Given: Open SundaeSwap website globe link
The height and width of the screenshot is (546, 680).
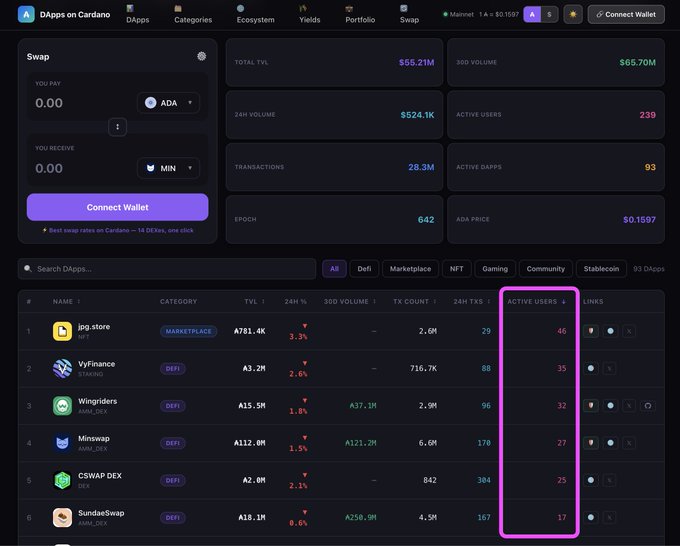Looking at the screenshot, I should point(591,518).
